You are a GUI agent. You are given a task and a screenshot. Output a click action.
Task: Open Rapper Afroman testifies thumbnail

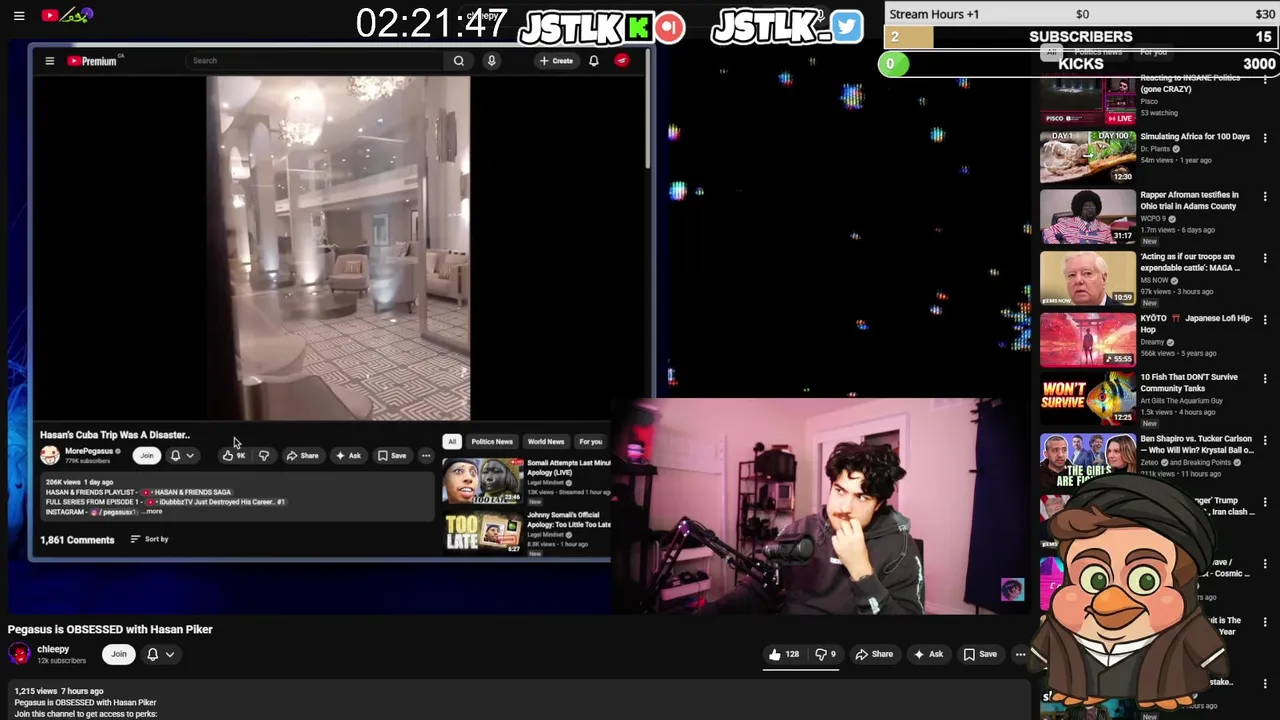(1087, 217)
